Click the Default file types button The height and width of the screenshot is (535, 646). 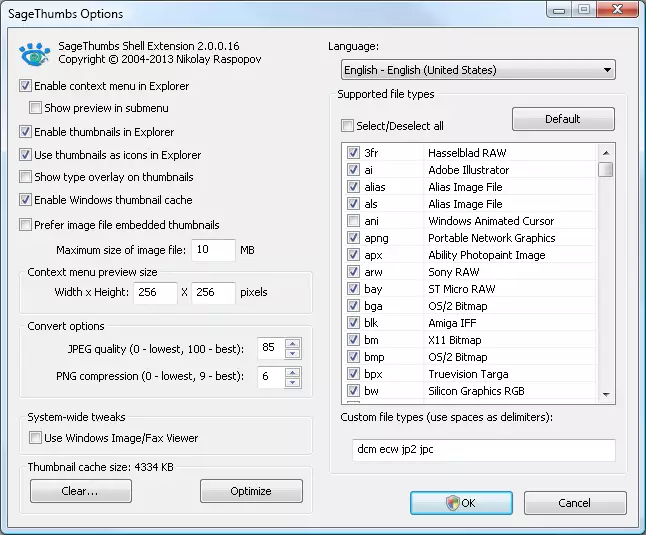point(563,119)
